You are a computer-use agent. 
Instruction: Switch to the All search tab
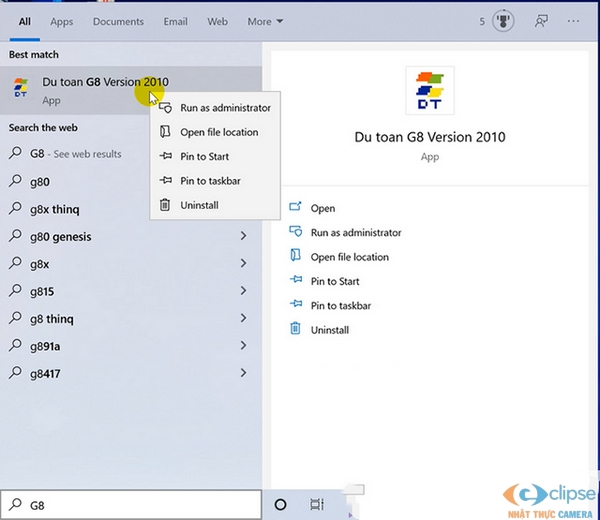tap(25, 22)
